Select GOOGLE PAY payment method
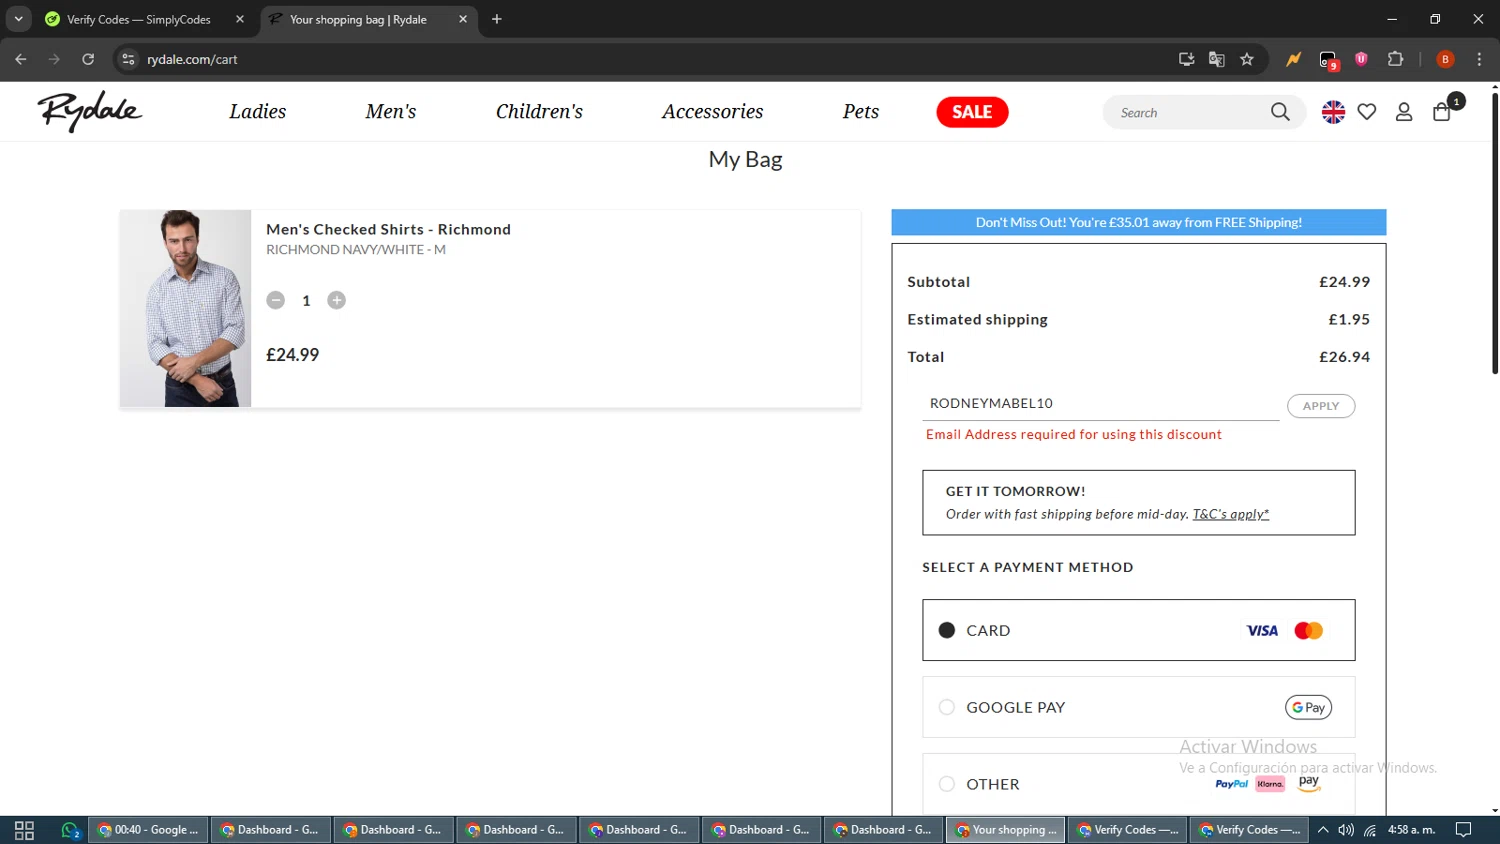This screenshot has height=844, width=1500. point(1138,707)
